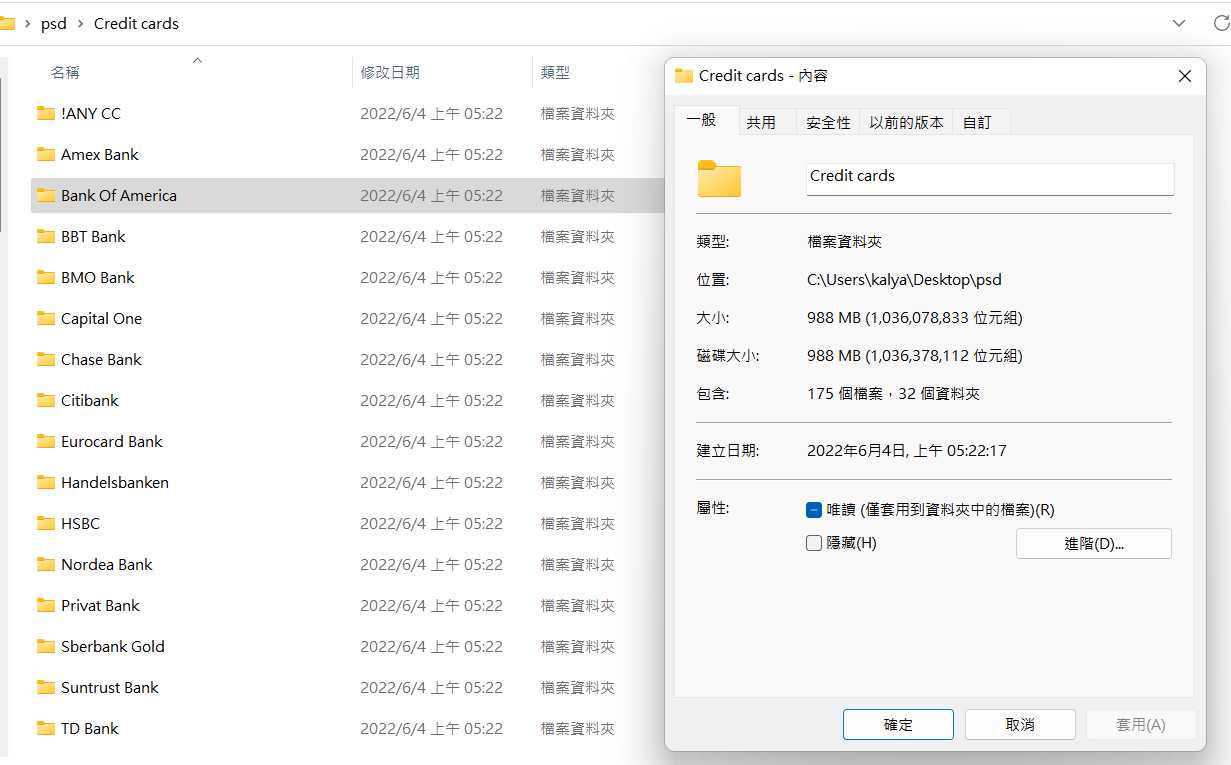This screenshot has width=1231, height=765.
Task: Select the Sberbank Gold folder name
Action: click(113, 646)
